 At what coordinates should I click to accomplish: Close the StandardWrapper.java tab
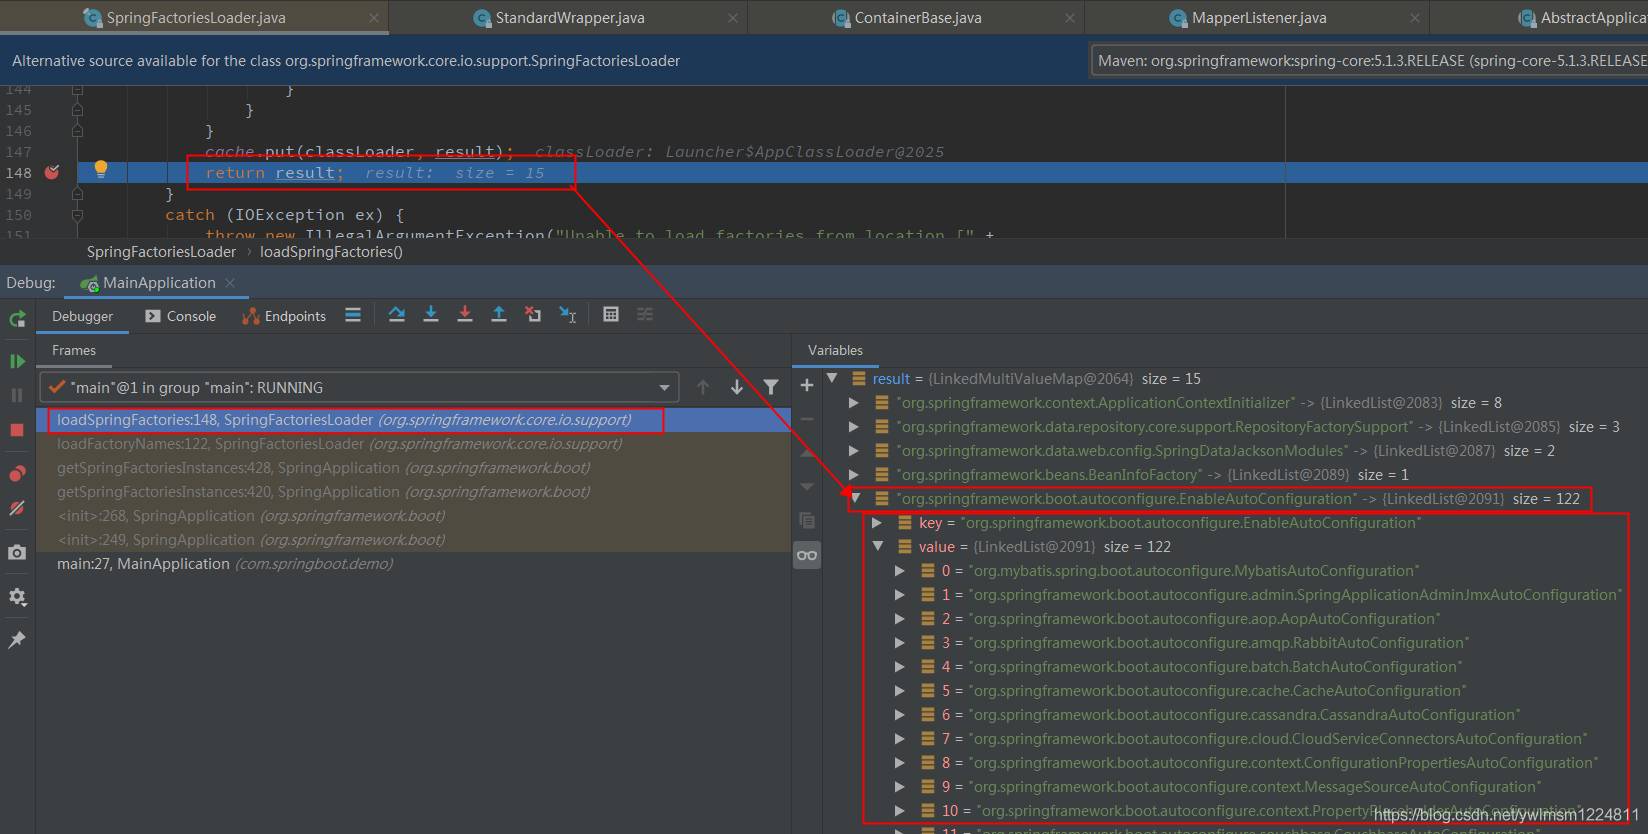pyautogui.click(x=733, y=18)
